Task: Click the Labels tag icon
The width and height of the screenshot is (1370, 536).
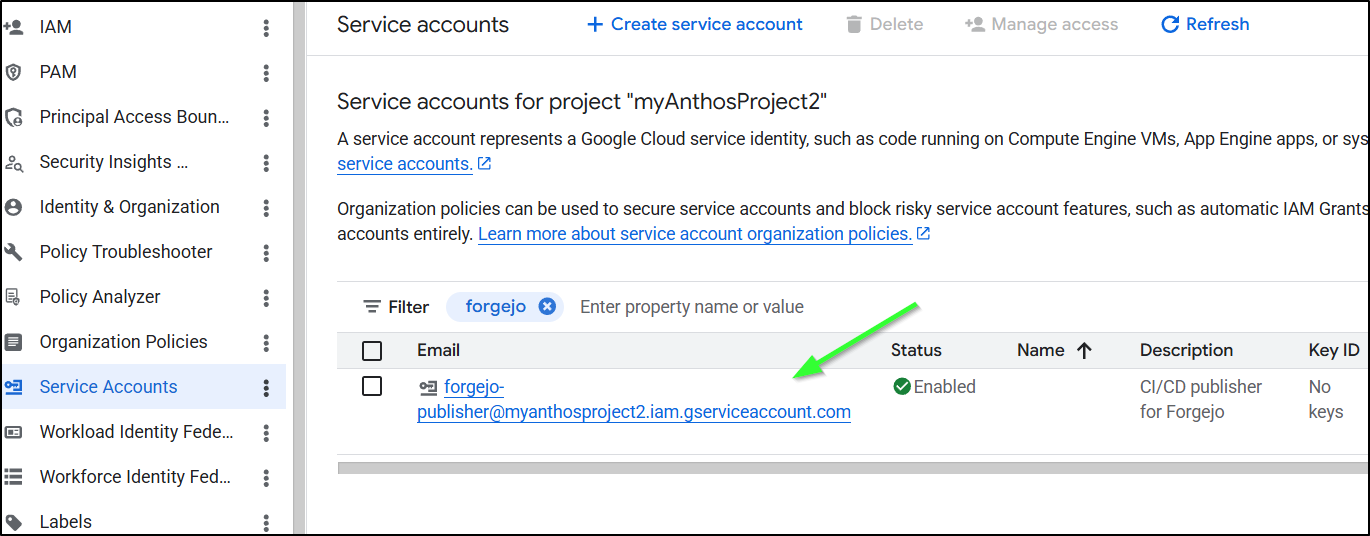Action: [14, 522]
